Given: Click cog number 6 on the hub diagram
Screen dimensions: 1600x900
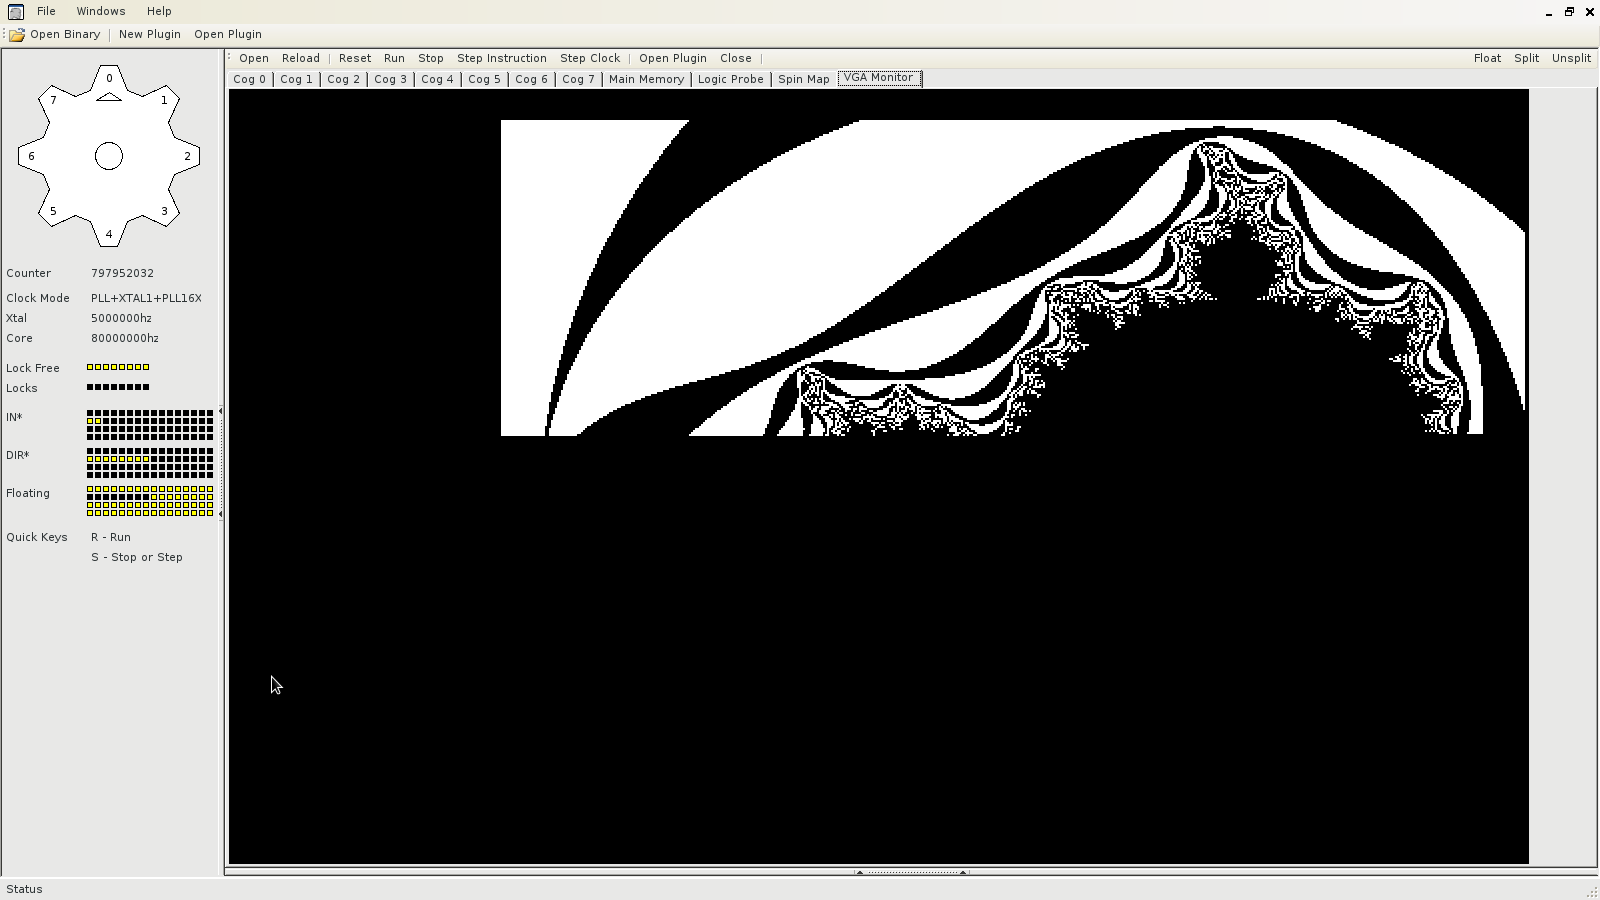Looking at the screenshot, I should (32, 156).
